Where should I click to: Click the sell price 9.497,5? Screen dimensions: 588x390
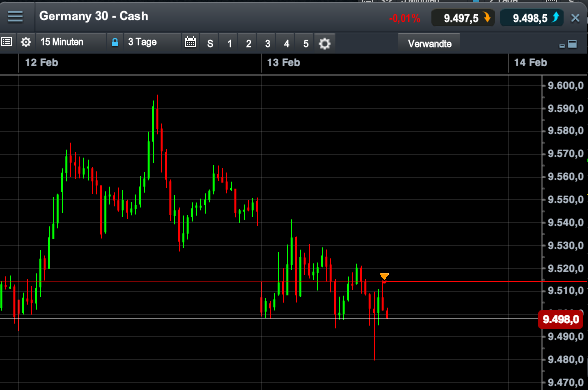pos(463,18)
